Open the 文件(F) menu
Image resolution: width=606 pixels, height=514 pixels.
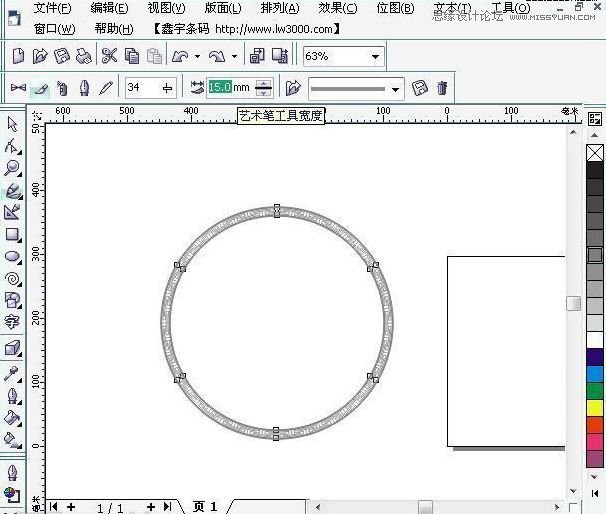(52, 8)
